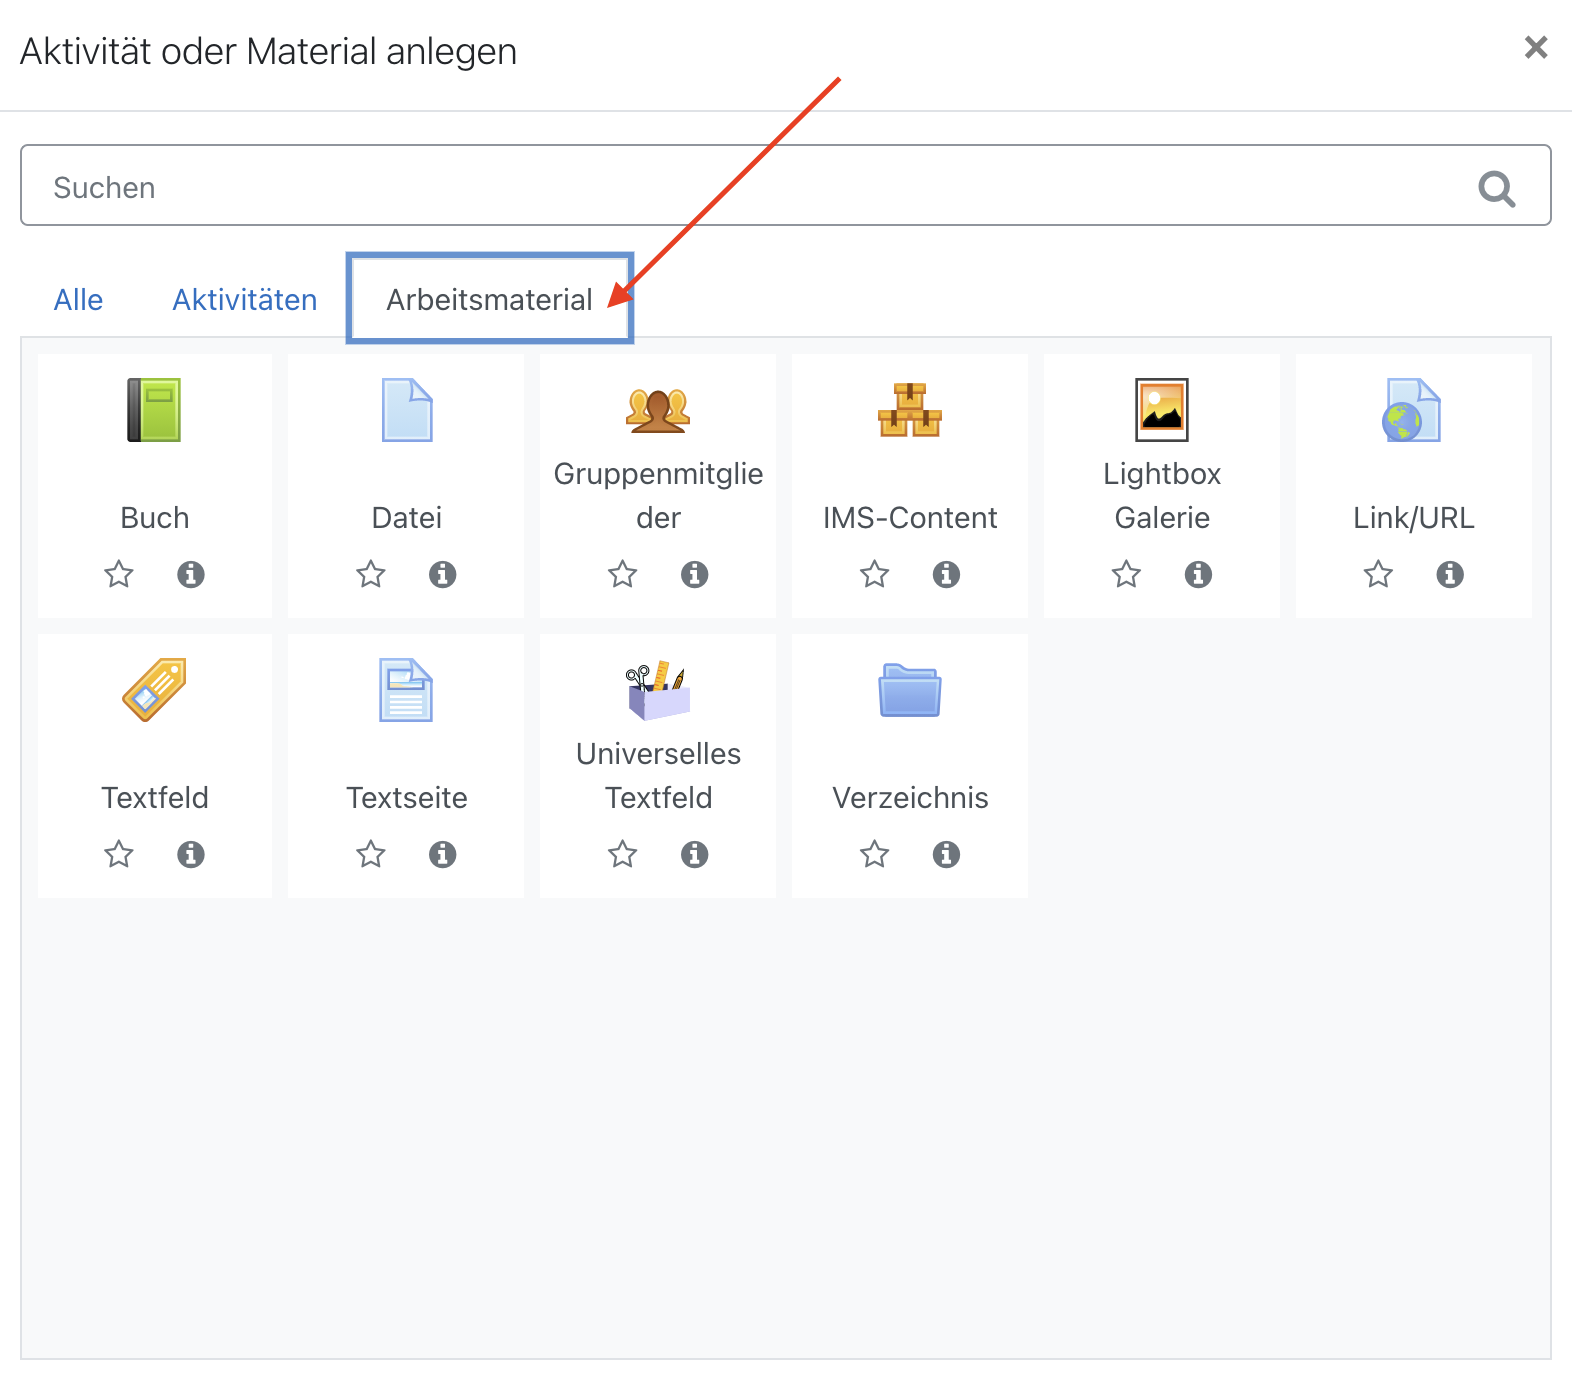The image size is (1572, 1380).
Task: Open info details for IMS-Content
Action: (x=946, y=574)
